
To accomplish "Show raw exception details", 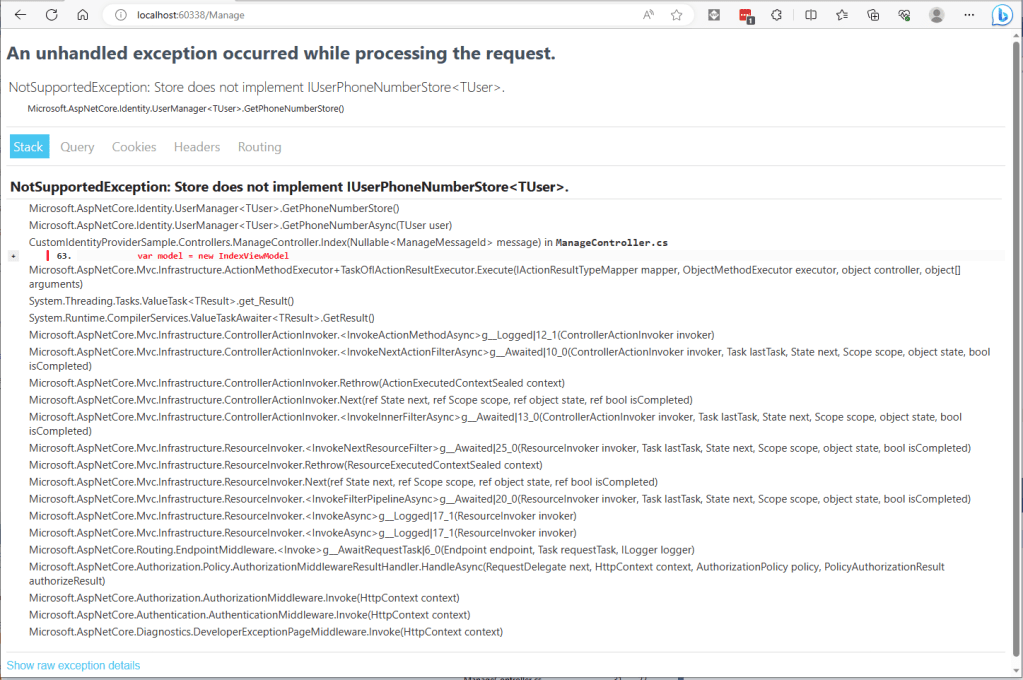I will [73, 665].
